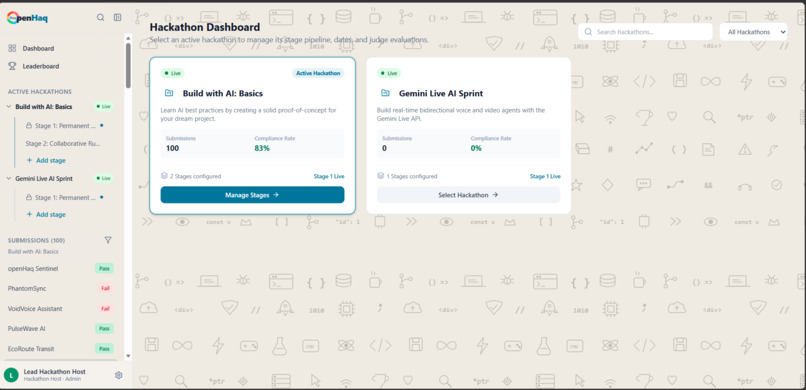Click 0% Compliance Rate value
The image size is (806, 390).
477,148
